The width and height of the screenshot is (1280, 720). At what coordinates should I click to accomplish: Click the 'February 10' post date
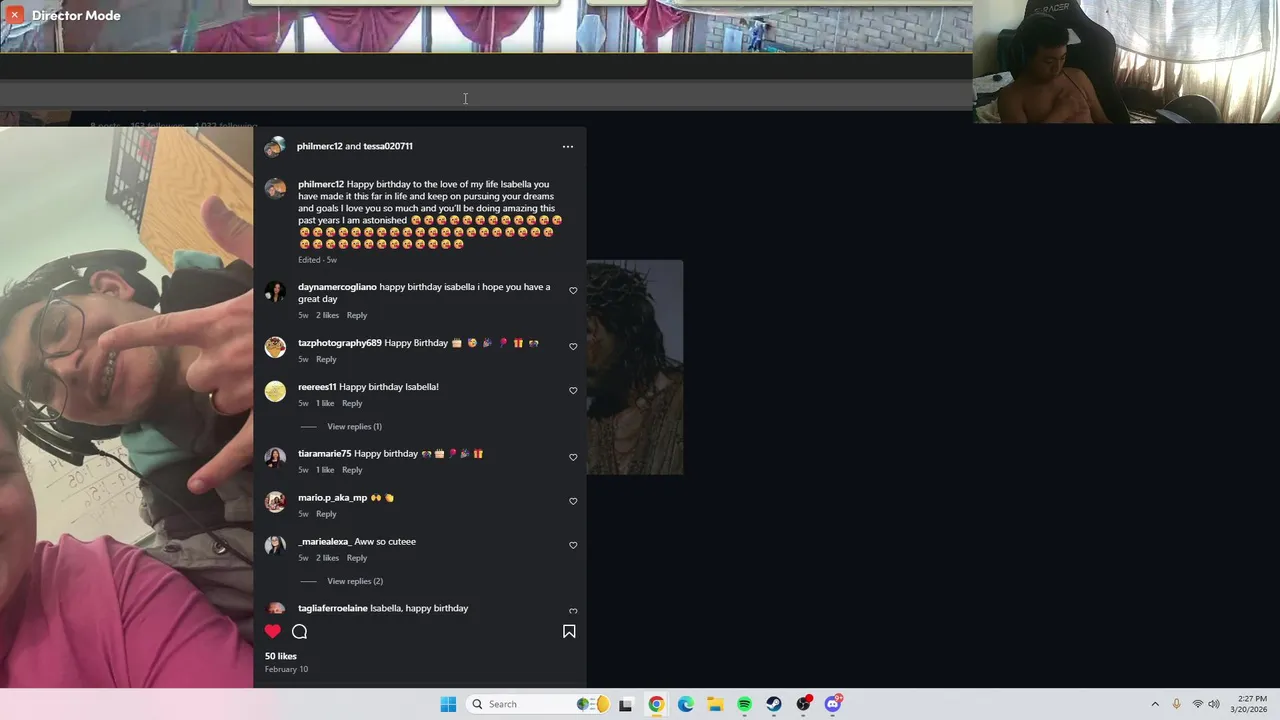coord(286,669)
